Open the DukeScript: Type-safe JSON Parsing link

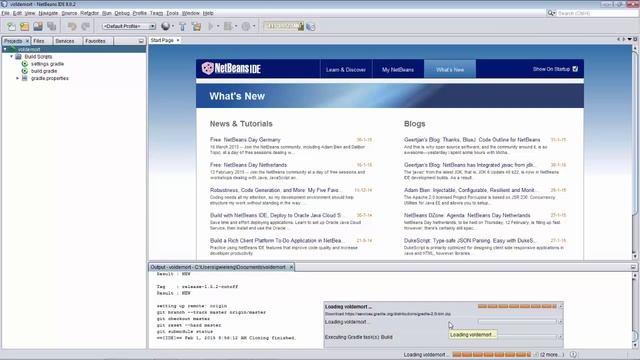coord(470,240)
